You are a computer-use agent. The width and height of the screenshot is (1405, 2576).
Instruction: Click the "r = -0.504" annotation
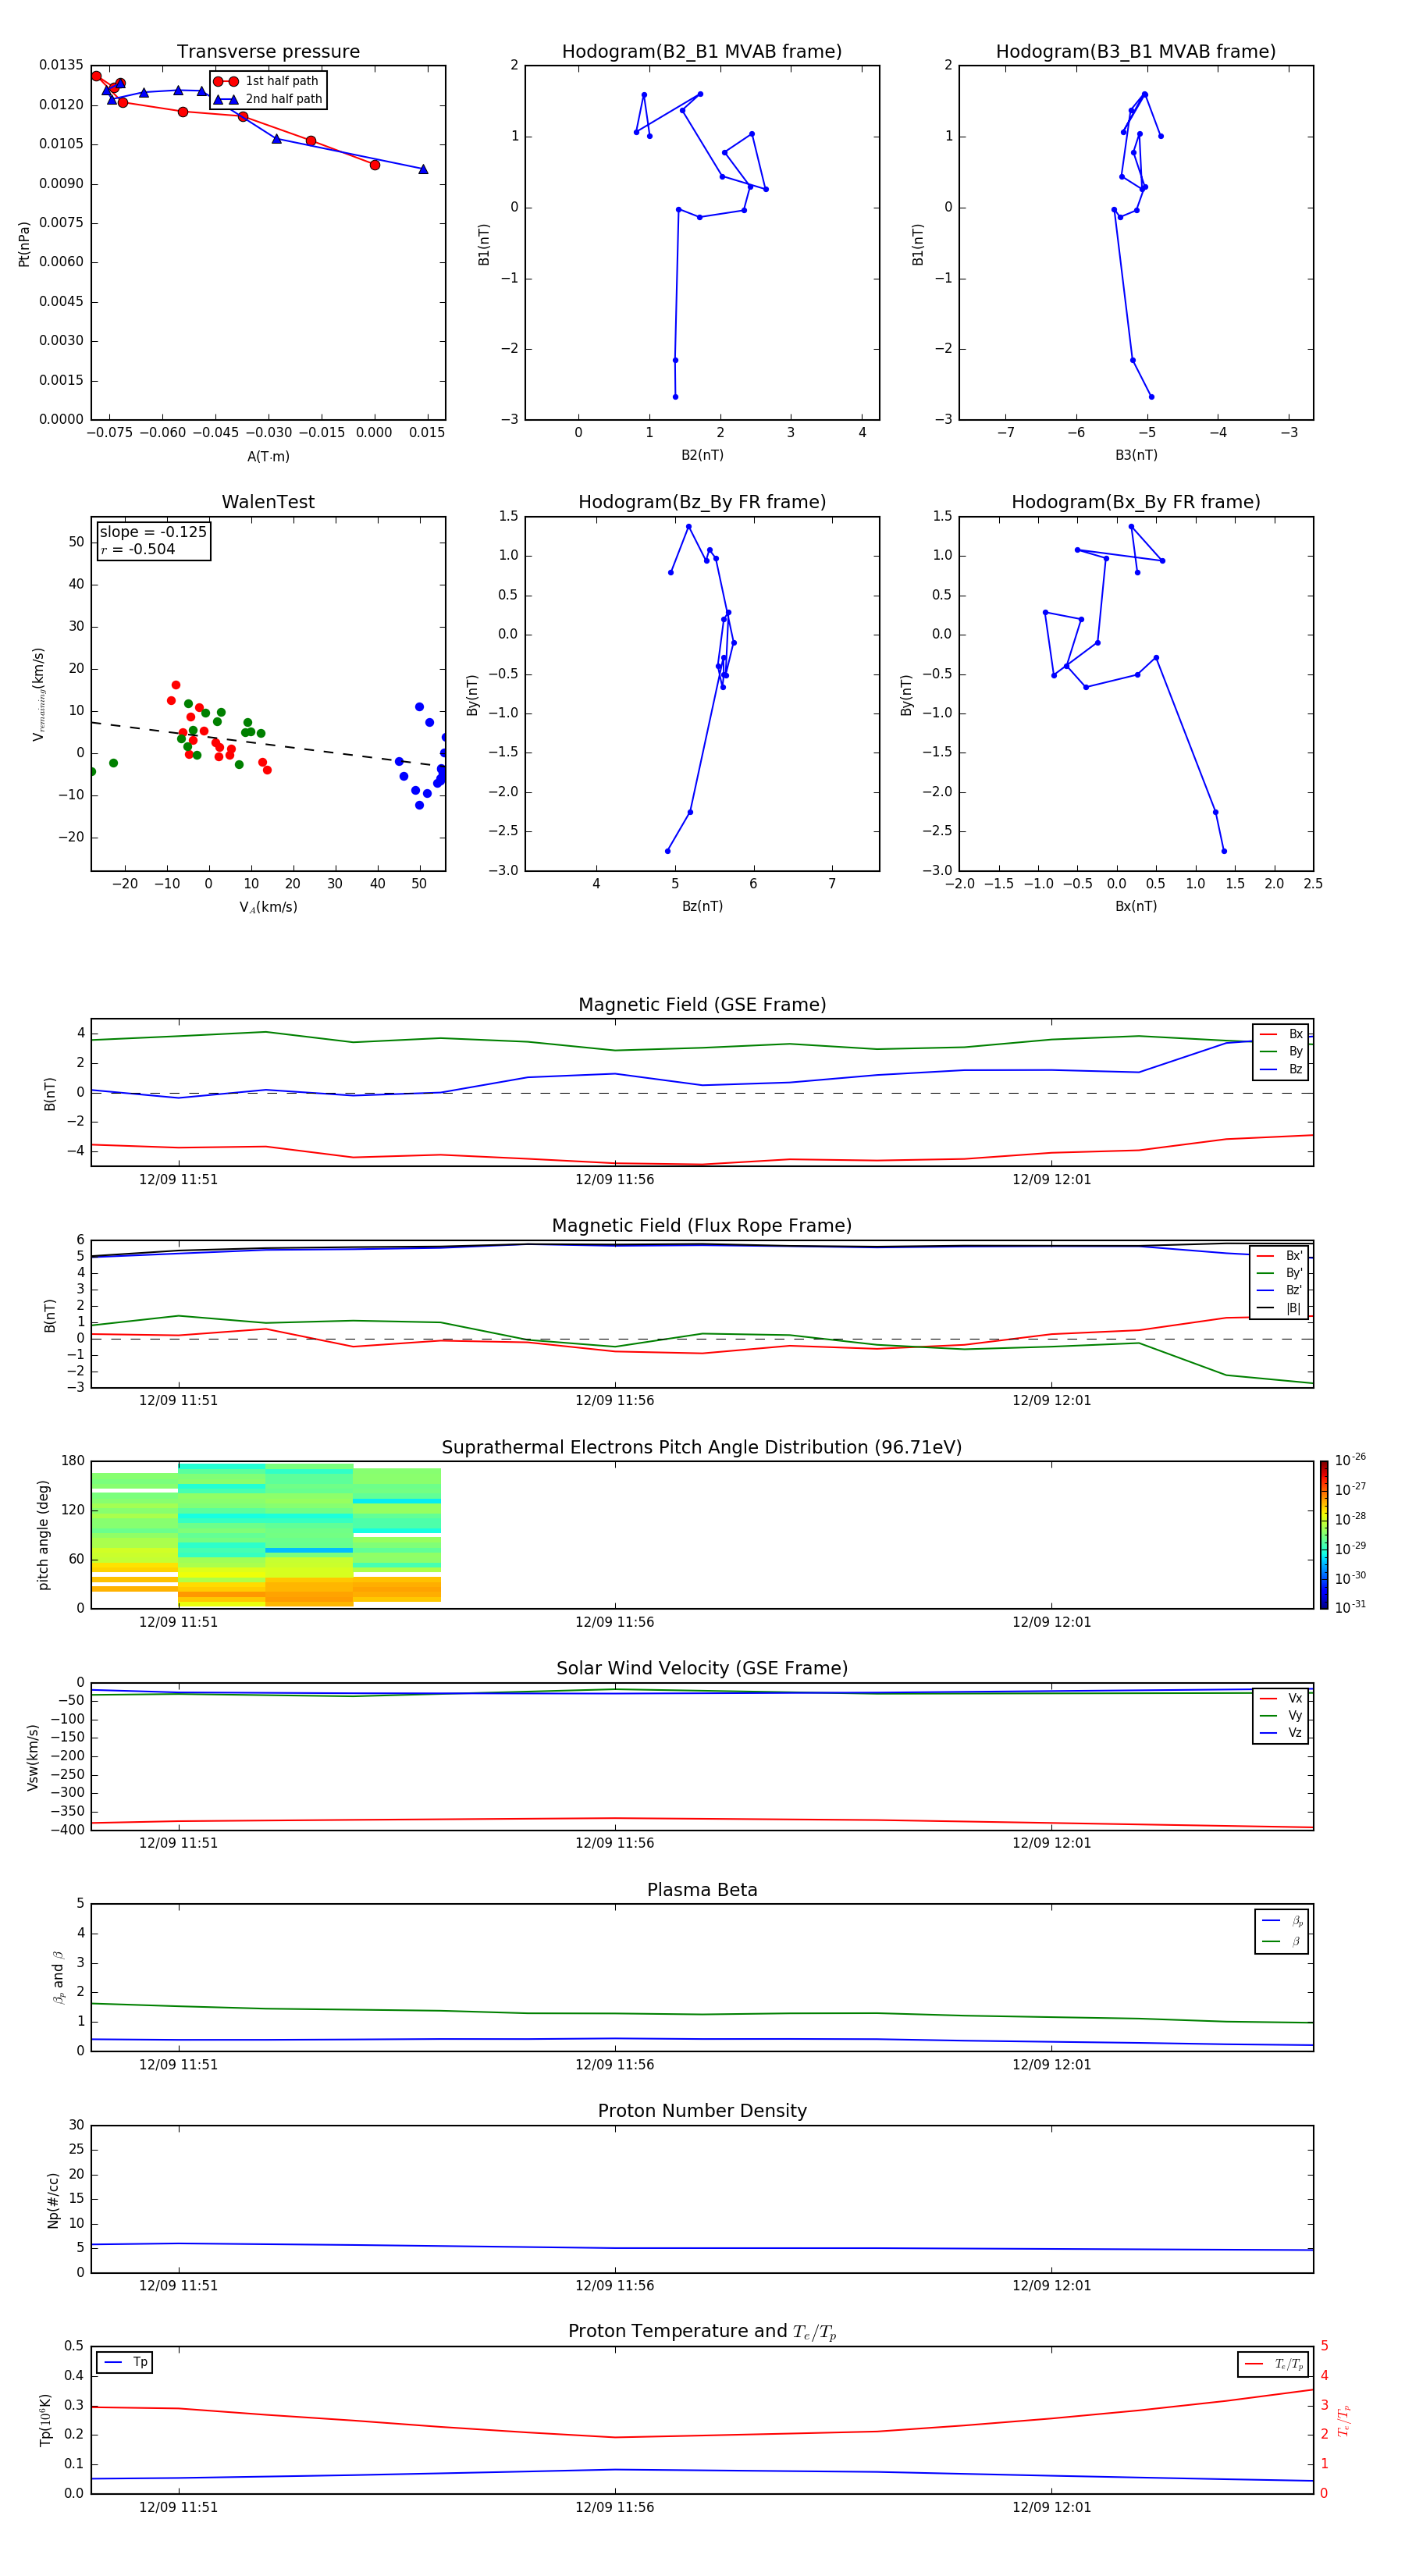coord(138,549)
